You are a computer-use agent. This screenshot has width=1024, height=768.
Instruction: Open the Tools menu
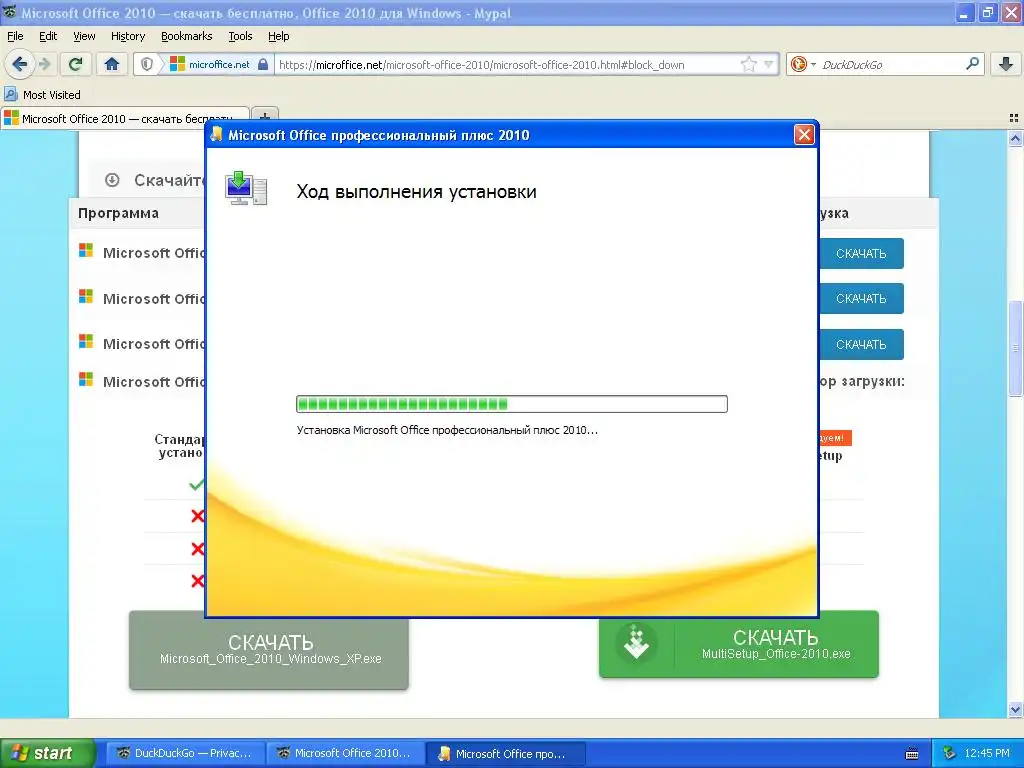tap(240, 36)
